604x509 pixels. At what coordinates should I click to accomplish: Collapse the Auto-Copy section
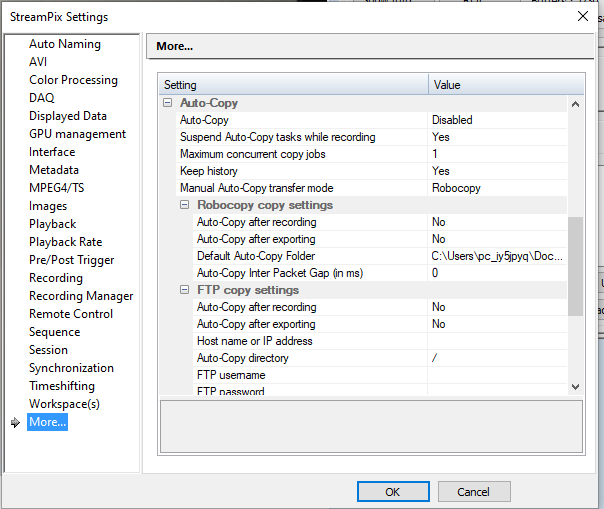[167, 103]
